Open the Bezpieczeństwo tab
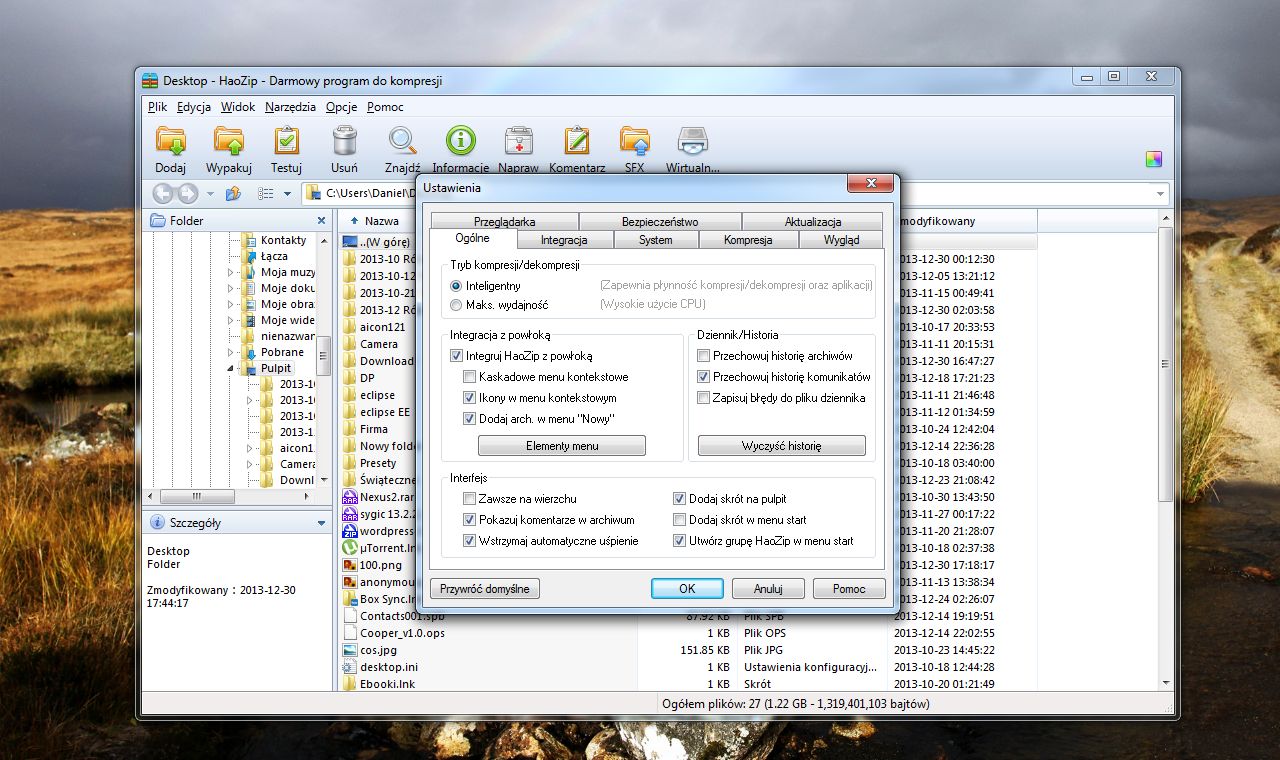The height and width of the screenshot is (760, 1280). click(660, 222)
